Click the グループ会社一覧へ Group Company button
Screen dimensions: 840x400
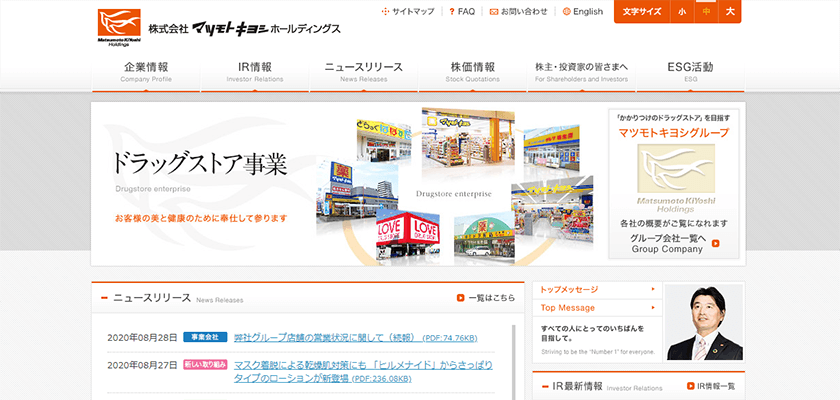pyautogui.click(x=675, y=243)
